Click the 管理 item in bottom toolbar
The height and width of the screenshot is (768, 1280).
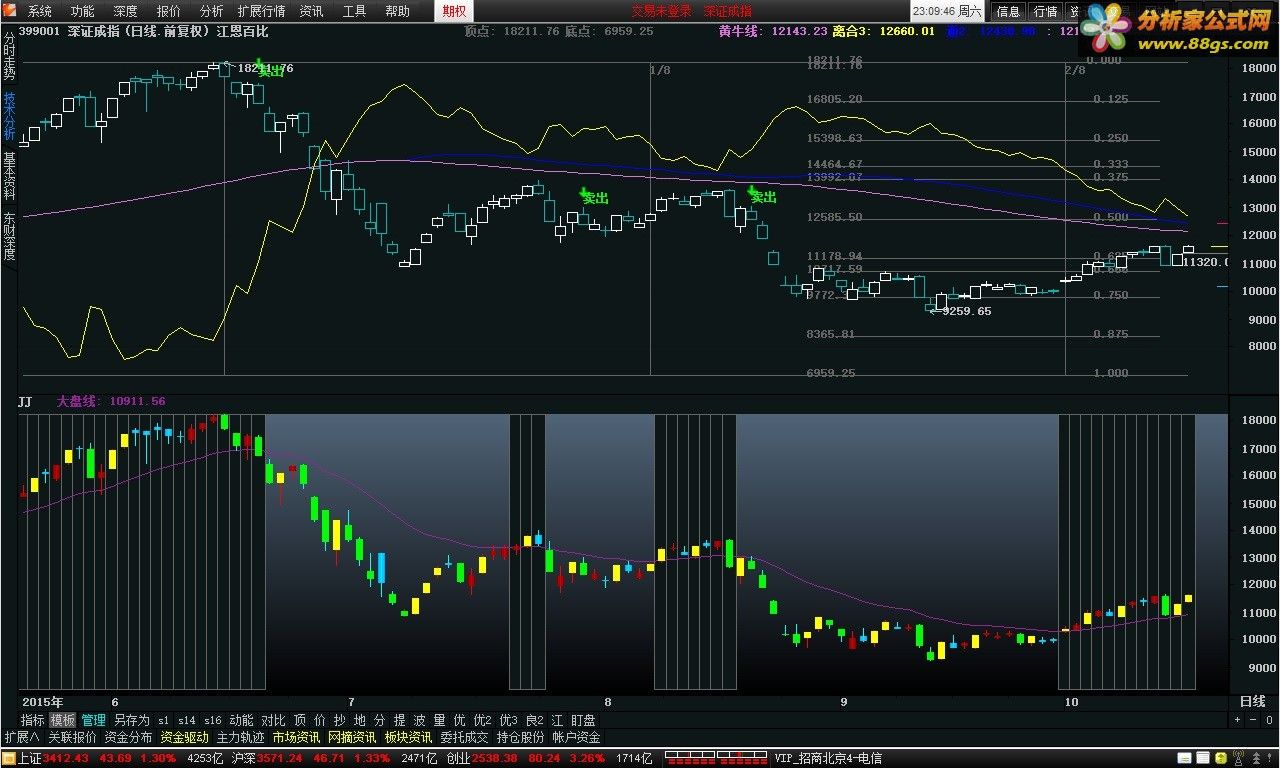93,720
